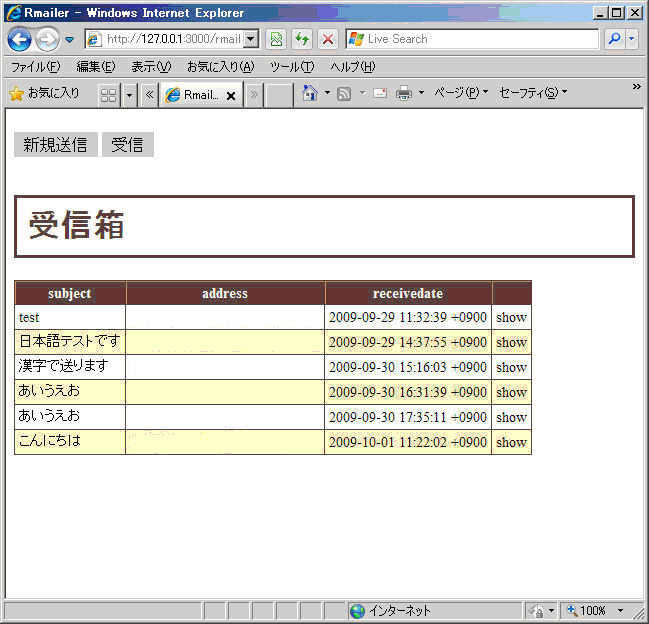Click the date 2009-09-29 11:32:39 cell
649x624 pixels.
point(408,317)
